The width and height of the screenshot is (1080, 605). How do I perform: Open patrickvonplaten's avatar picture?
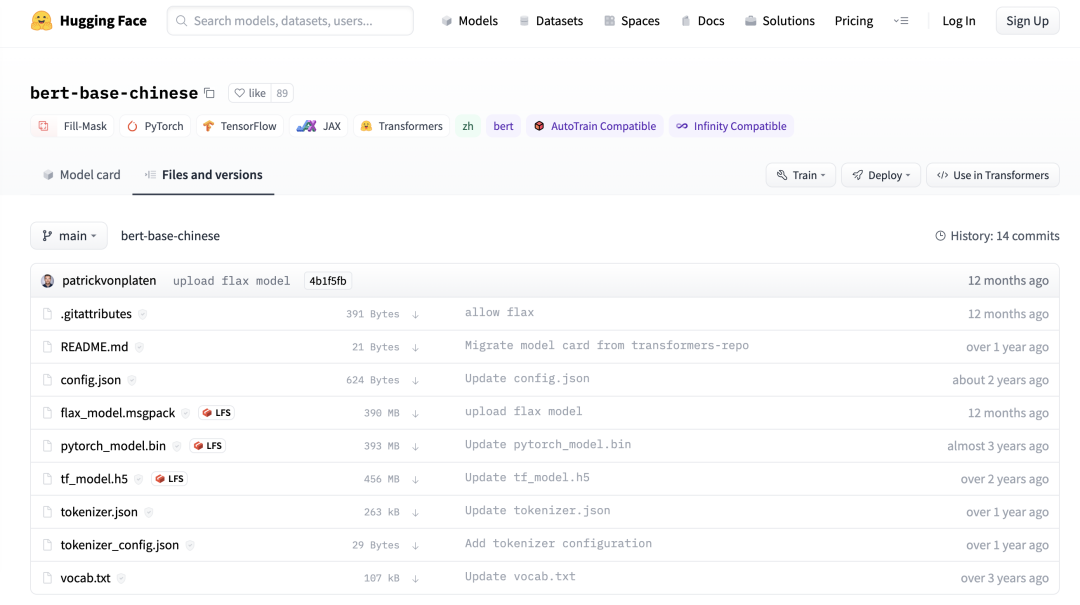48,280
